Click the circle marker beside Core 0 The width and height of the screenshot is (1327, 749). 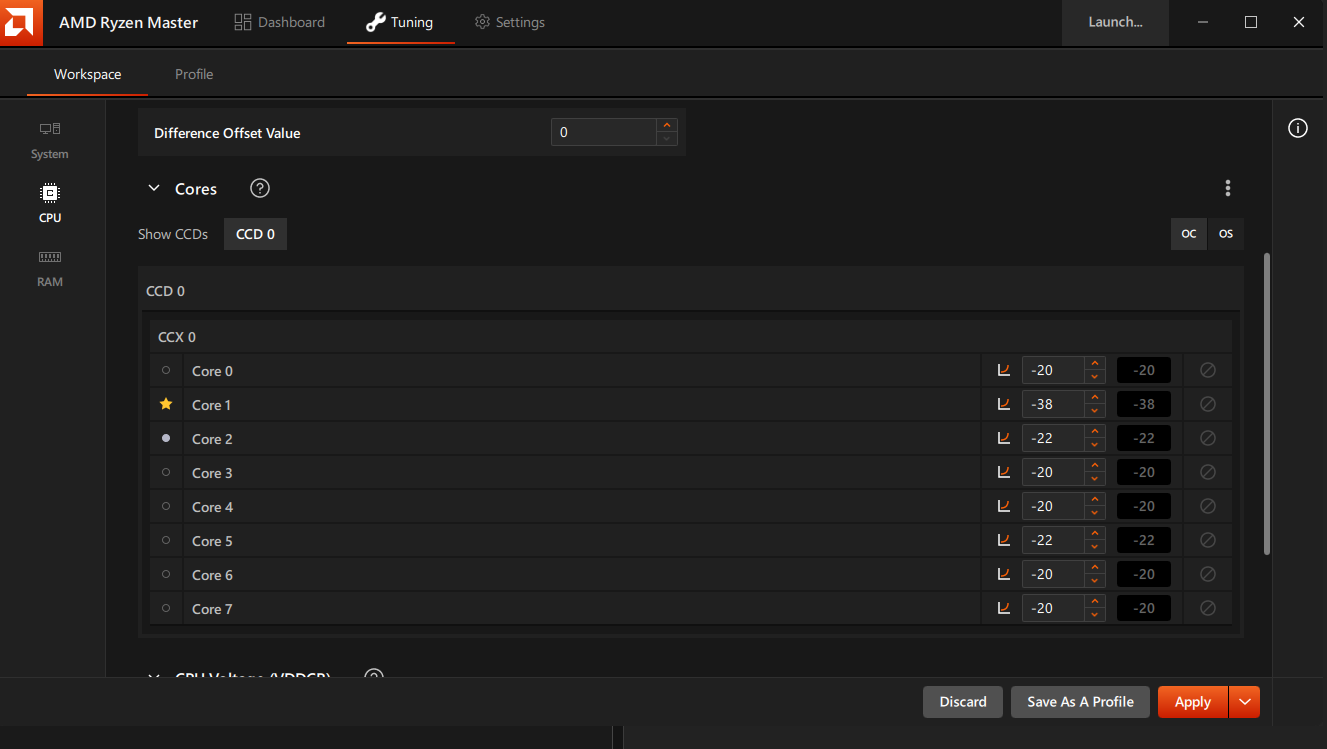coord(166,370)
